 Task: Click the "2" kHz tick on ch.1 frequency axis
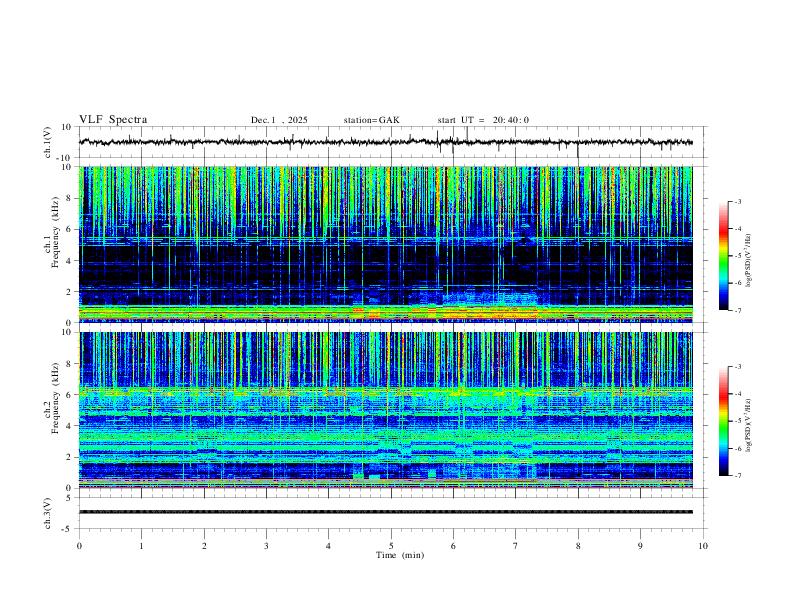pos(70,291)
